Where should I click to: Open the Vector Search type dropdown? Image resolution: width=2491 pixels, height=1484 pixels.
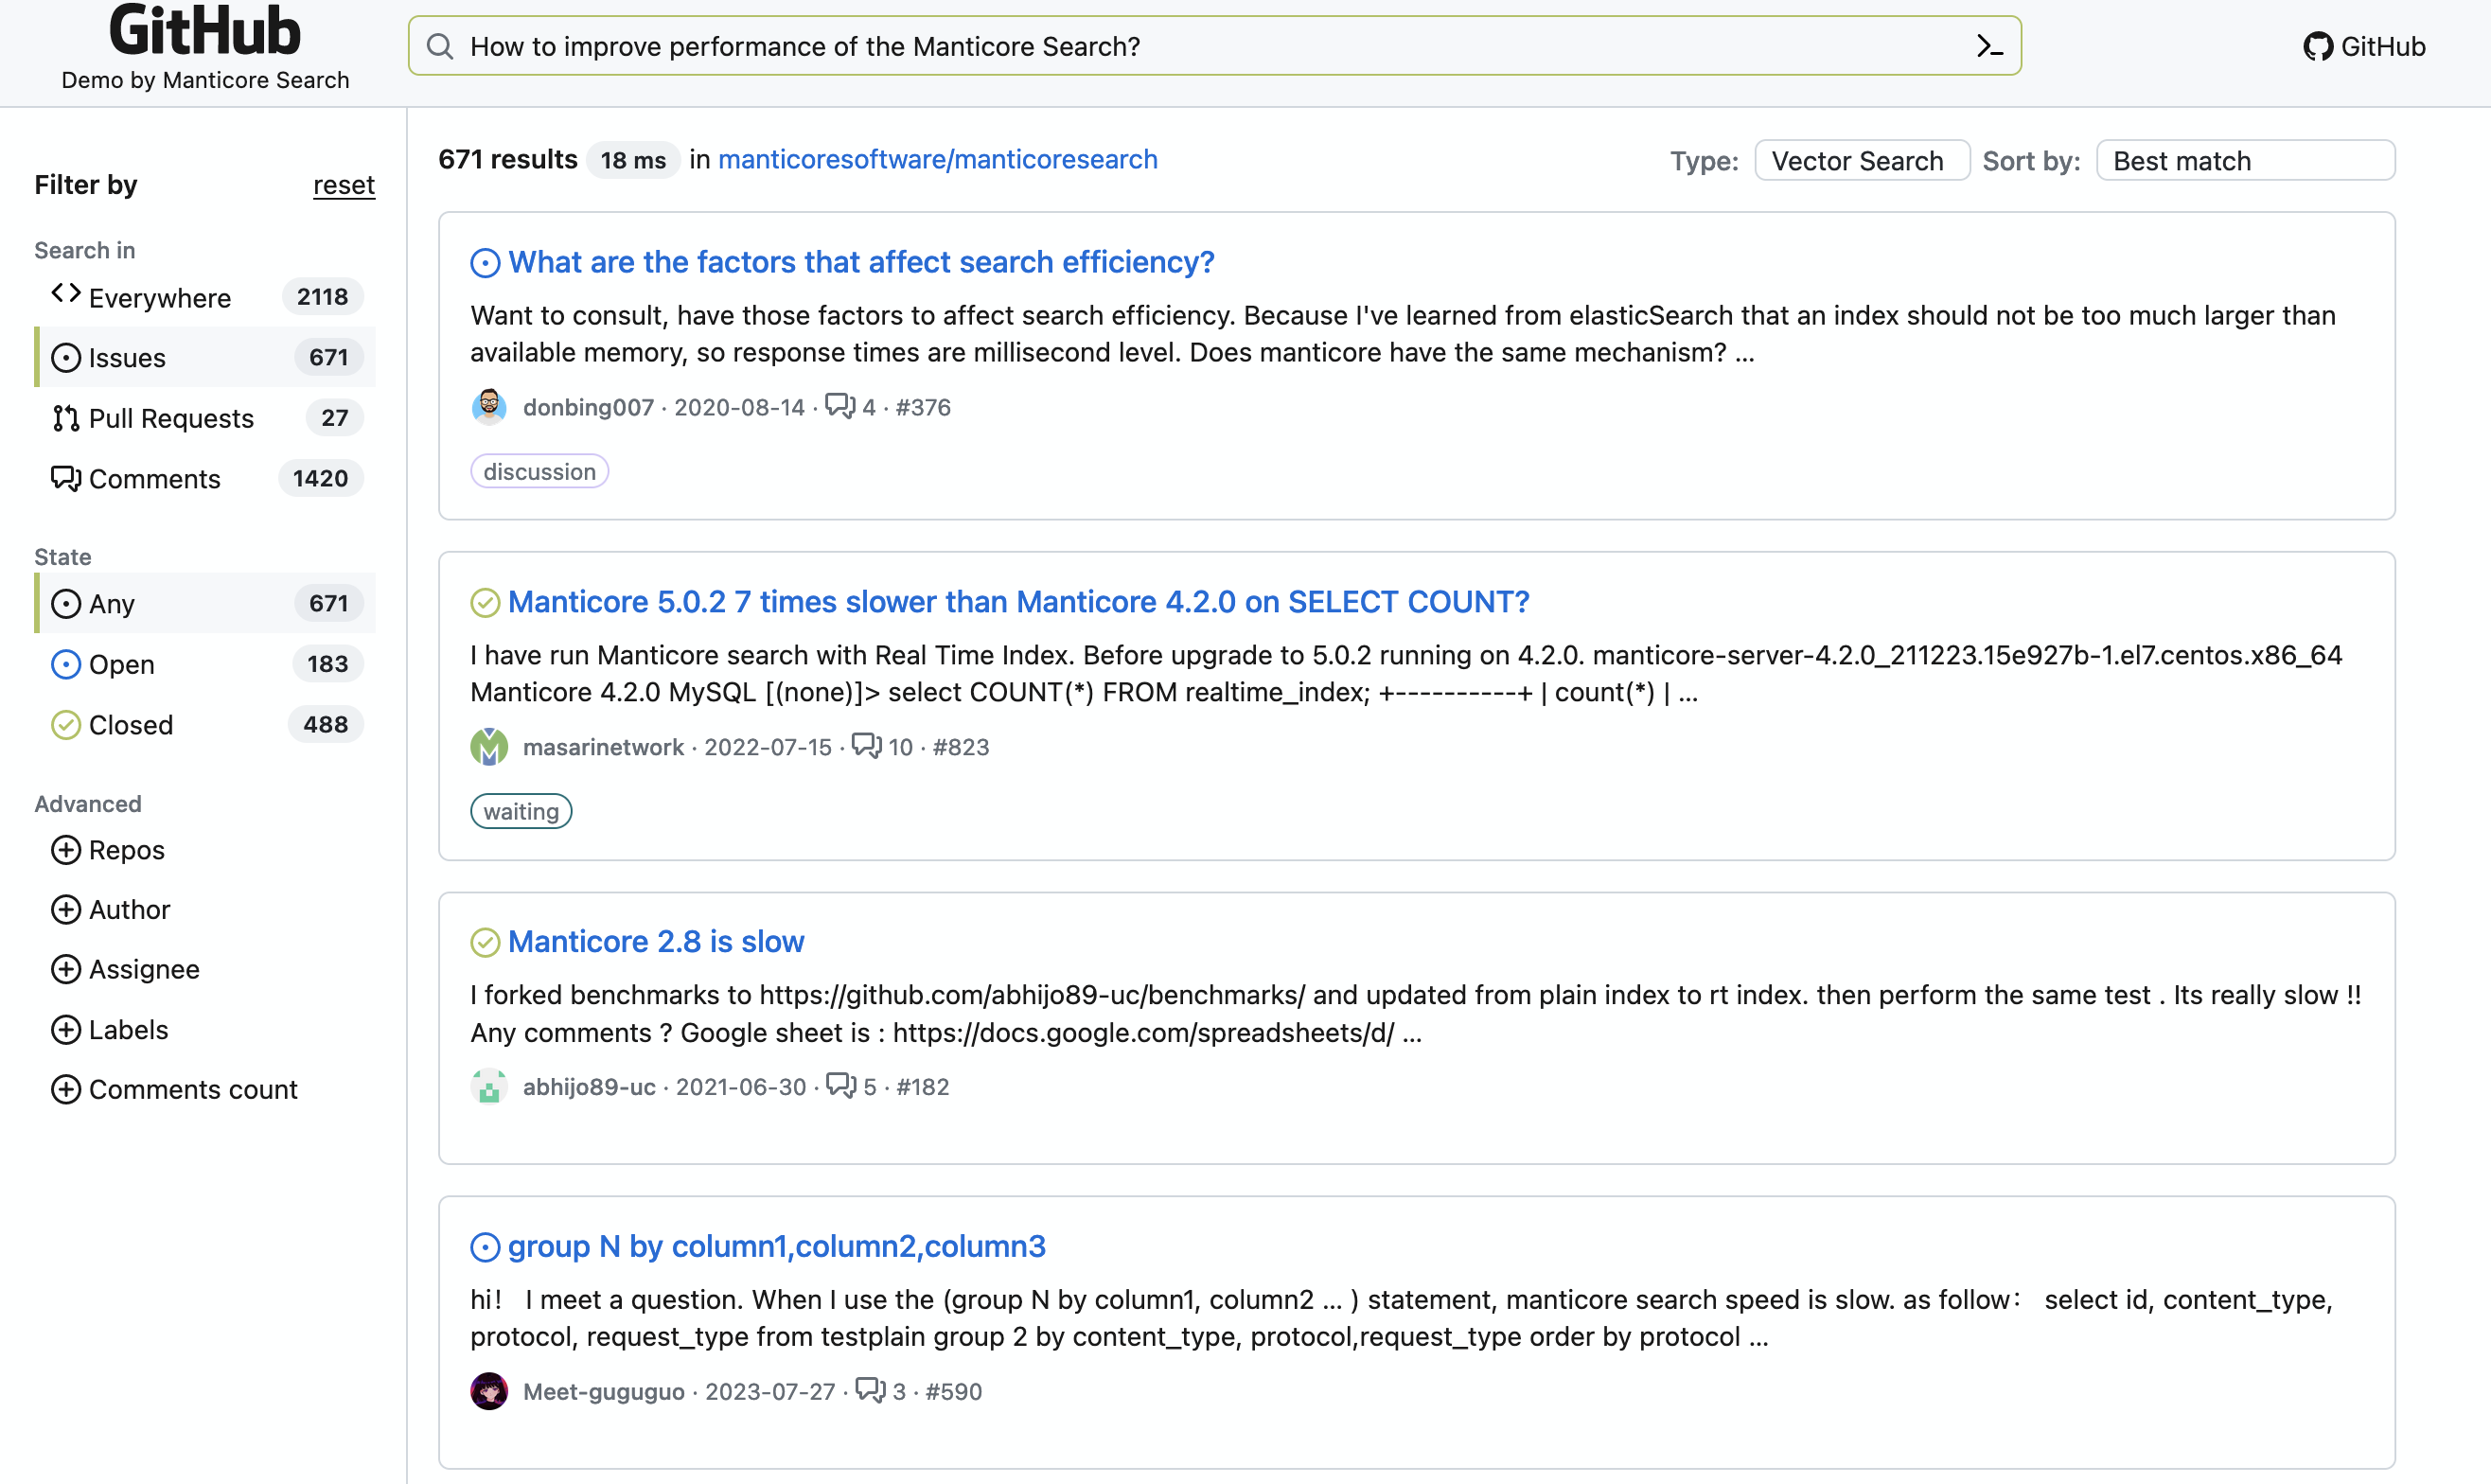[x=1861, y=161]
